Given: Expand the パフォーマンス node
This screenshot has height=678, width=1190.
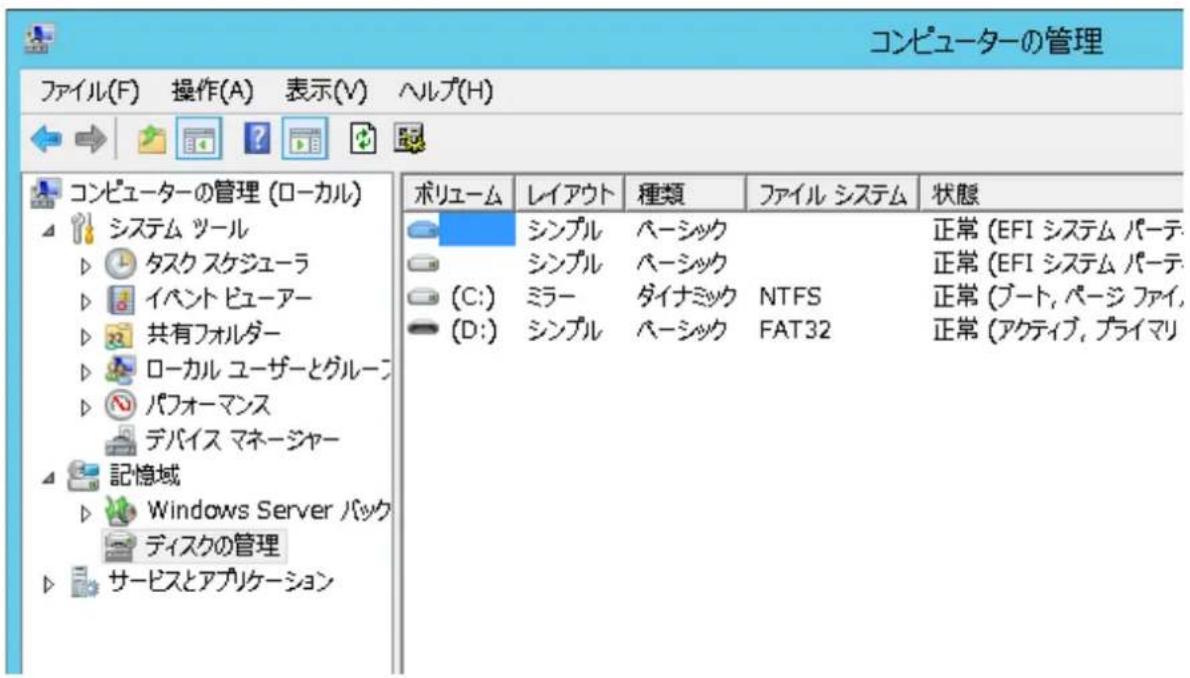Looking at the screenshot, I should coord(86,408).
